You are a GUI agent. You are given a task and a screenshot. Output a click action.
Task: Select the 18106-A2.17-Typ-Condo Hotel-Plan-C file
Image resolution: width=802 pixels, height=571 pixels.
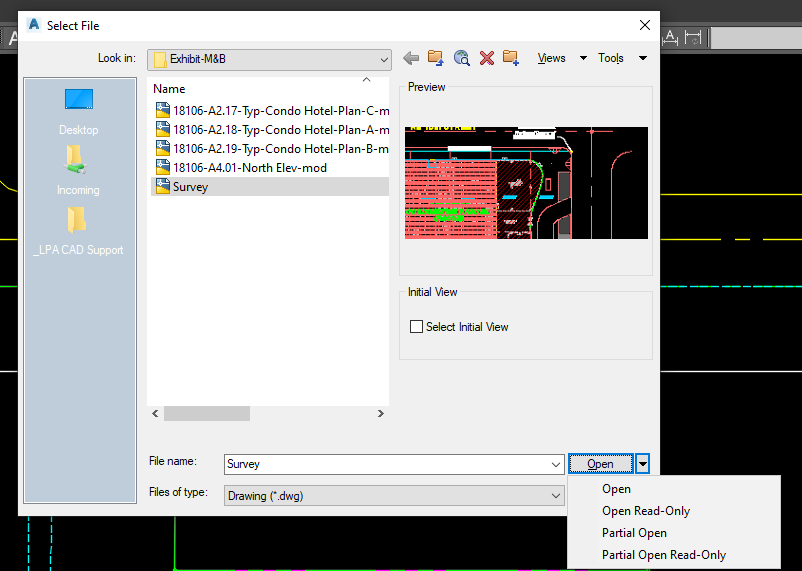point(271,110)
